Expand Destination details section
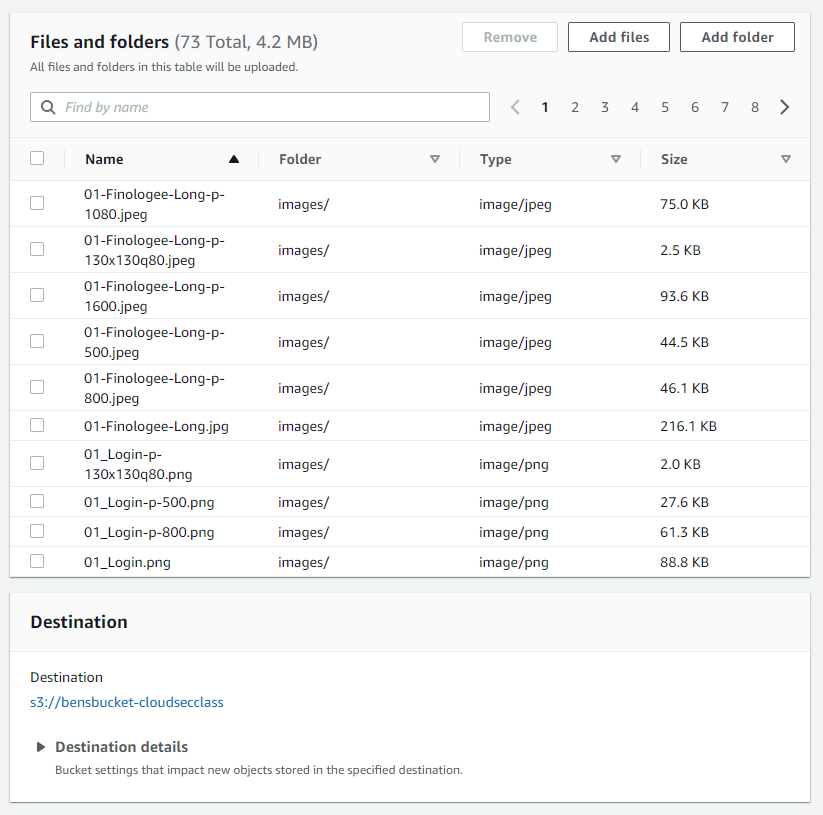 41,747
